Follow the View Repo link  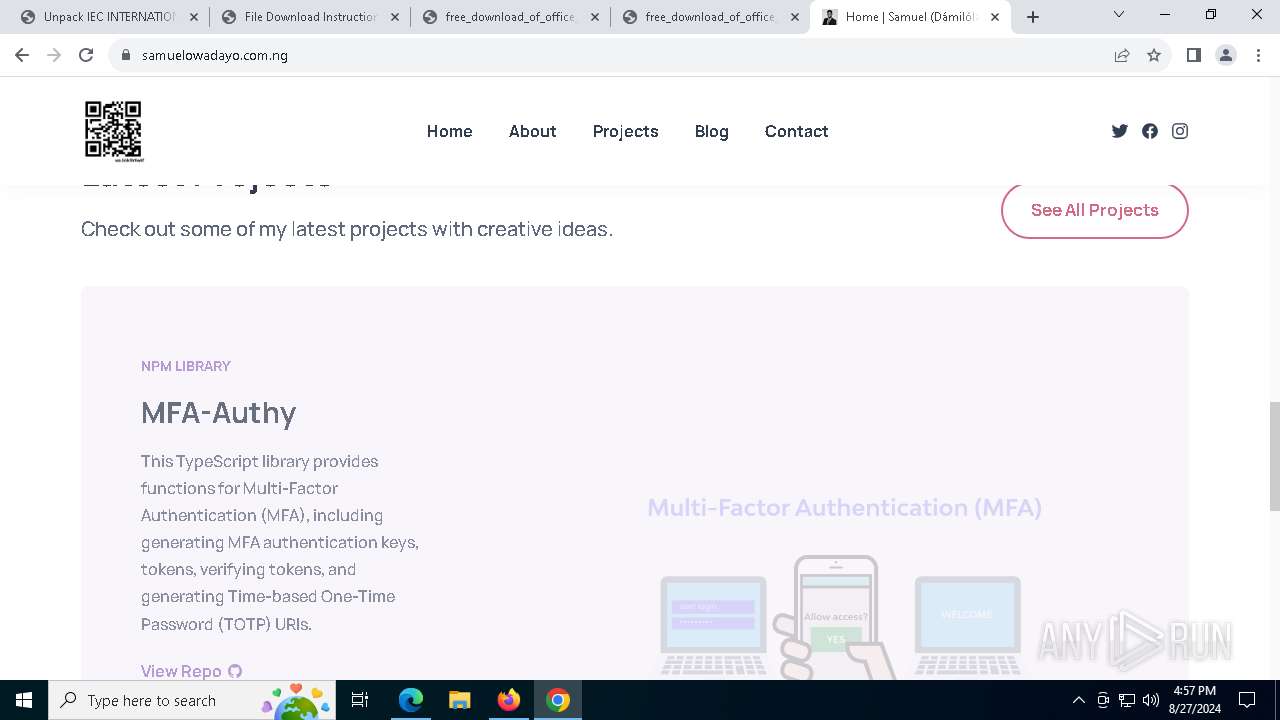pyautogui.click(x=181, y=671)
